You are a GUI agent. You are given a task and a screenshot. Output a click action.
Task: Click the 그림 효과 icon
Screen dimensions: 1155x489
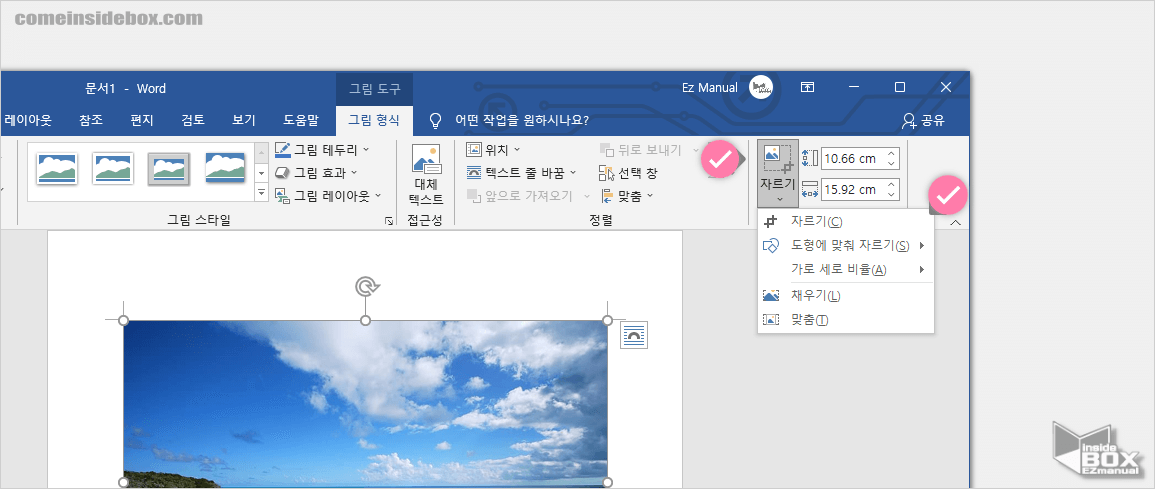point(282,172)
